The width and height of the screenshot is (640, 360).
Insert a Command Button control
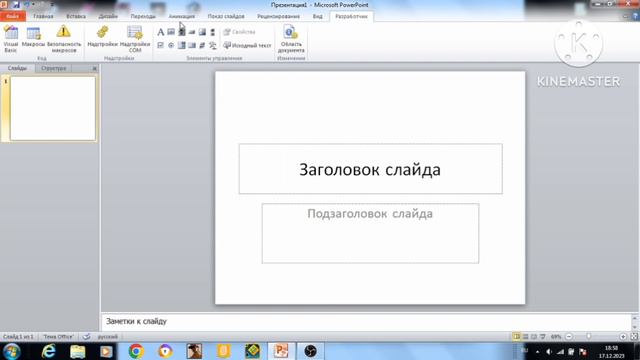(x=192, y=32)
